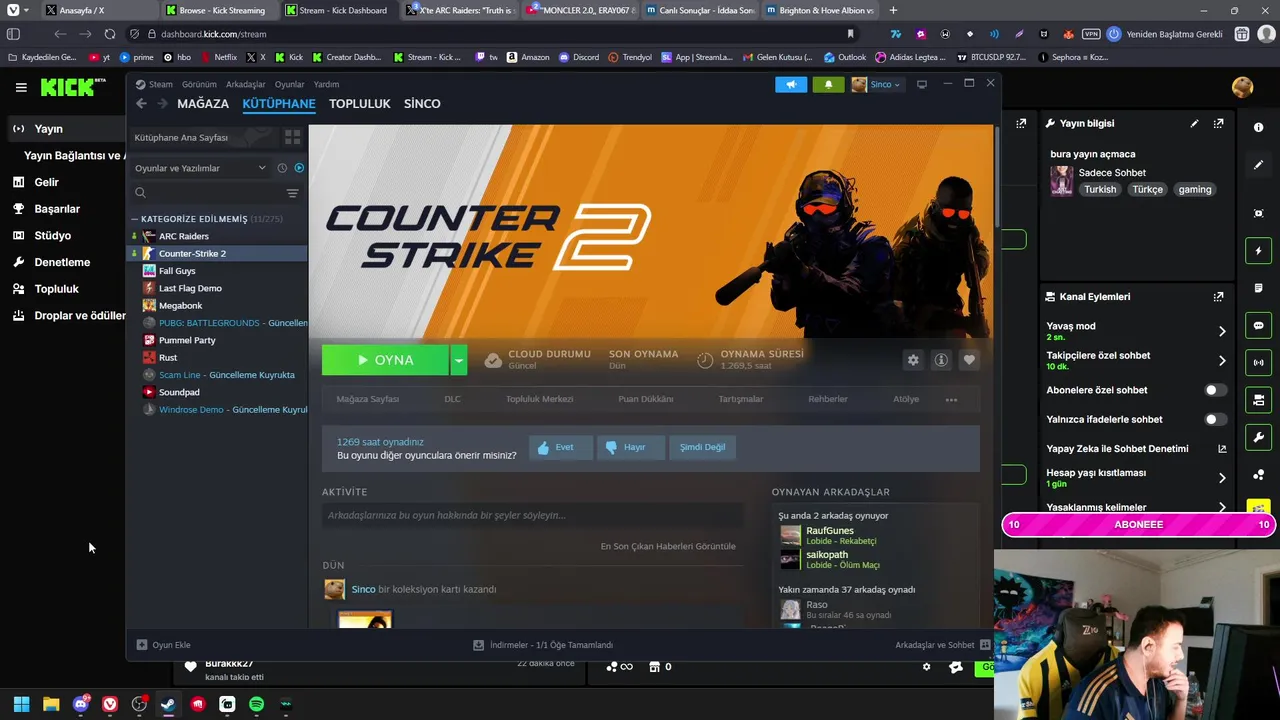Open Topluluk Merkezi link
The image size is (1280, 720).
[x=539, y=399]
